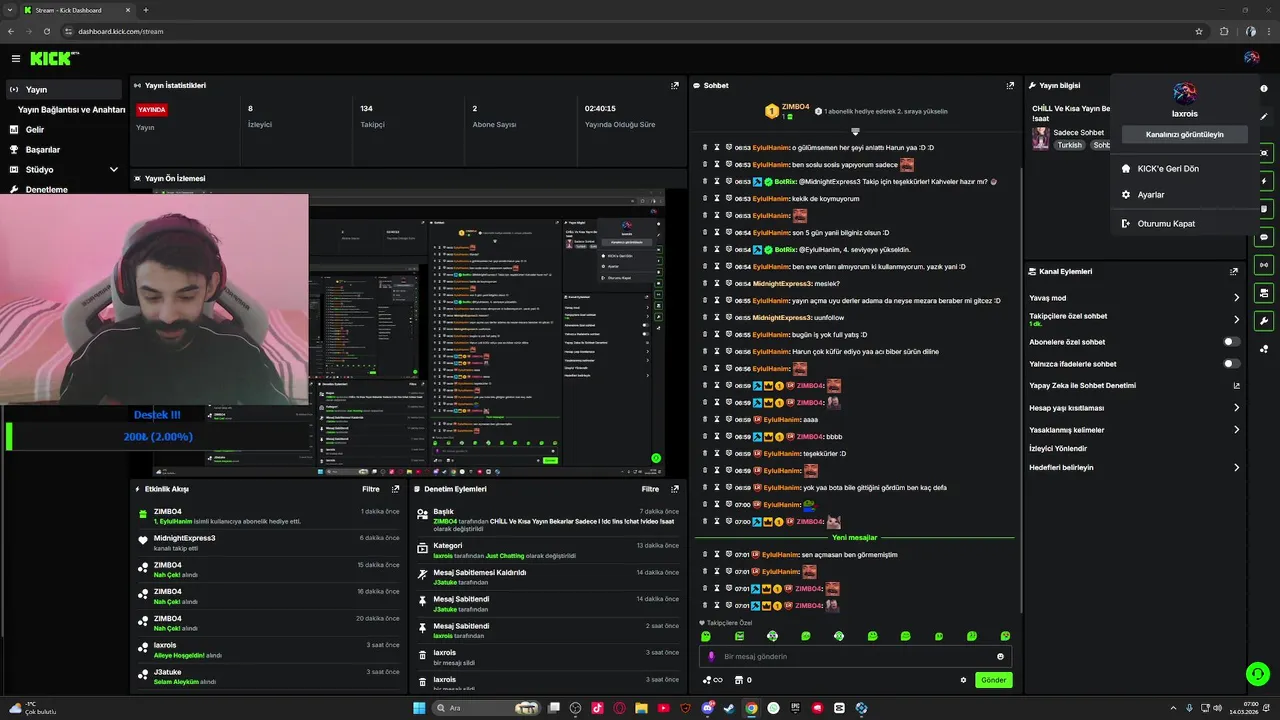Open the external link icon for Yapay Zeka denetimi
The image size is (1280, 720).
coord(1237,386)
